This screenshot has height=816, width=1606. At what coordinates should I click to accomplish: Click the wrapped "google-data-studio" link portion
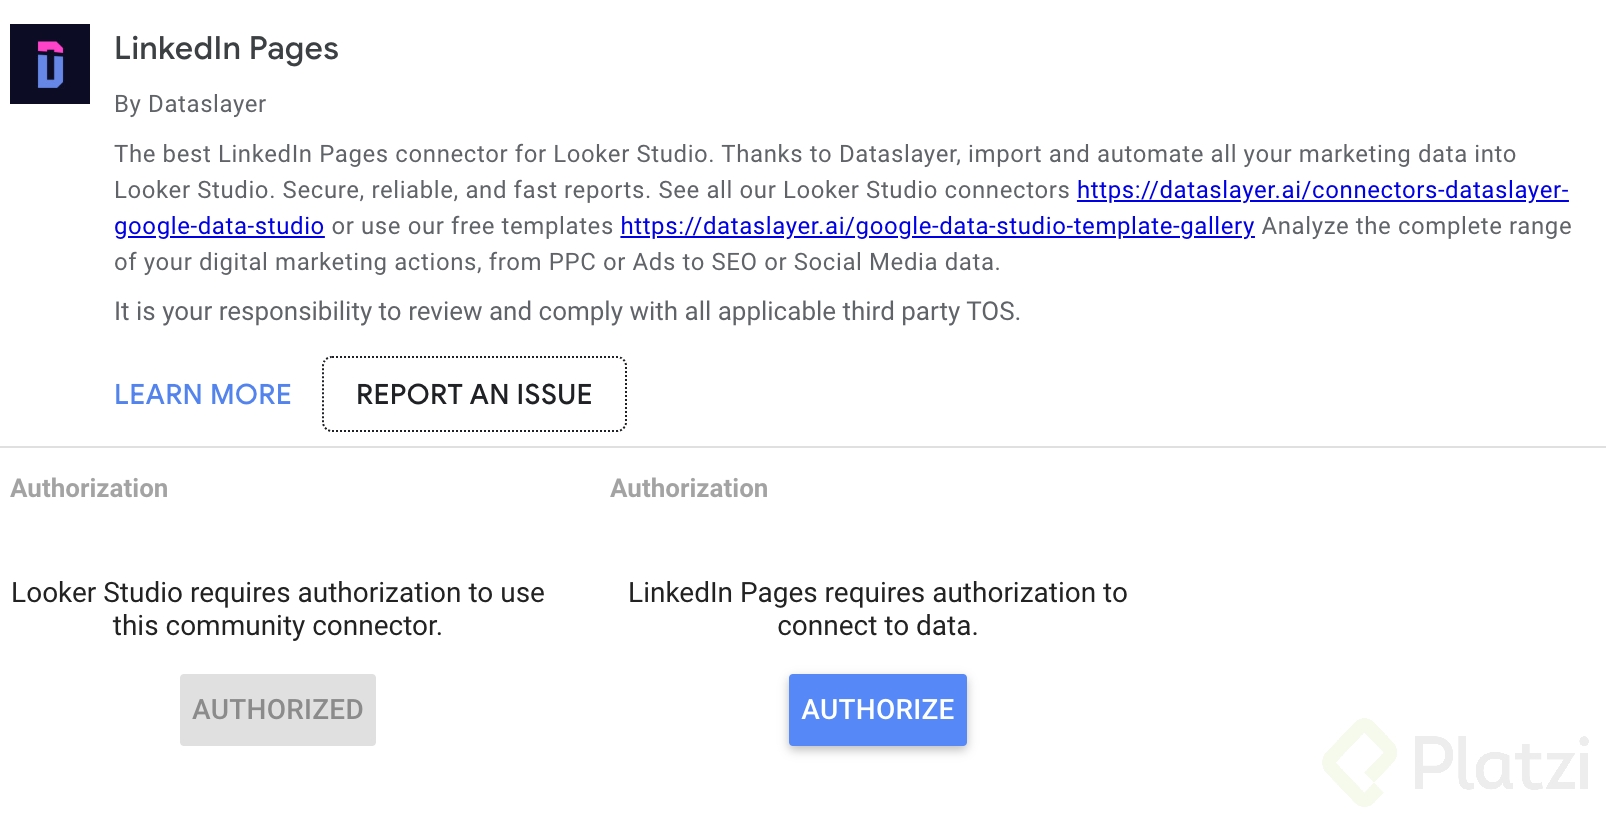point(219,226)
